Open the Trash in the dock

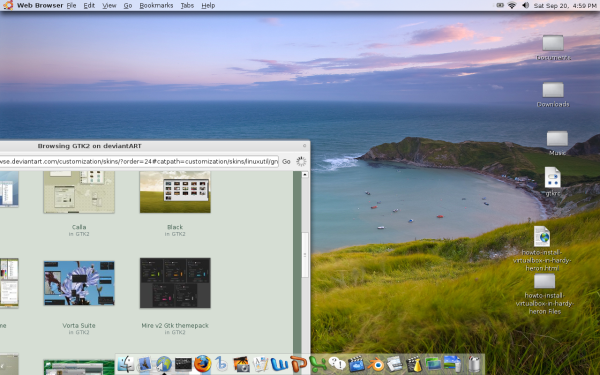[x=474, y=364]
